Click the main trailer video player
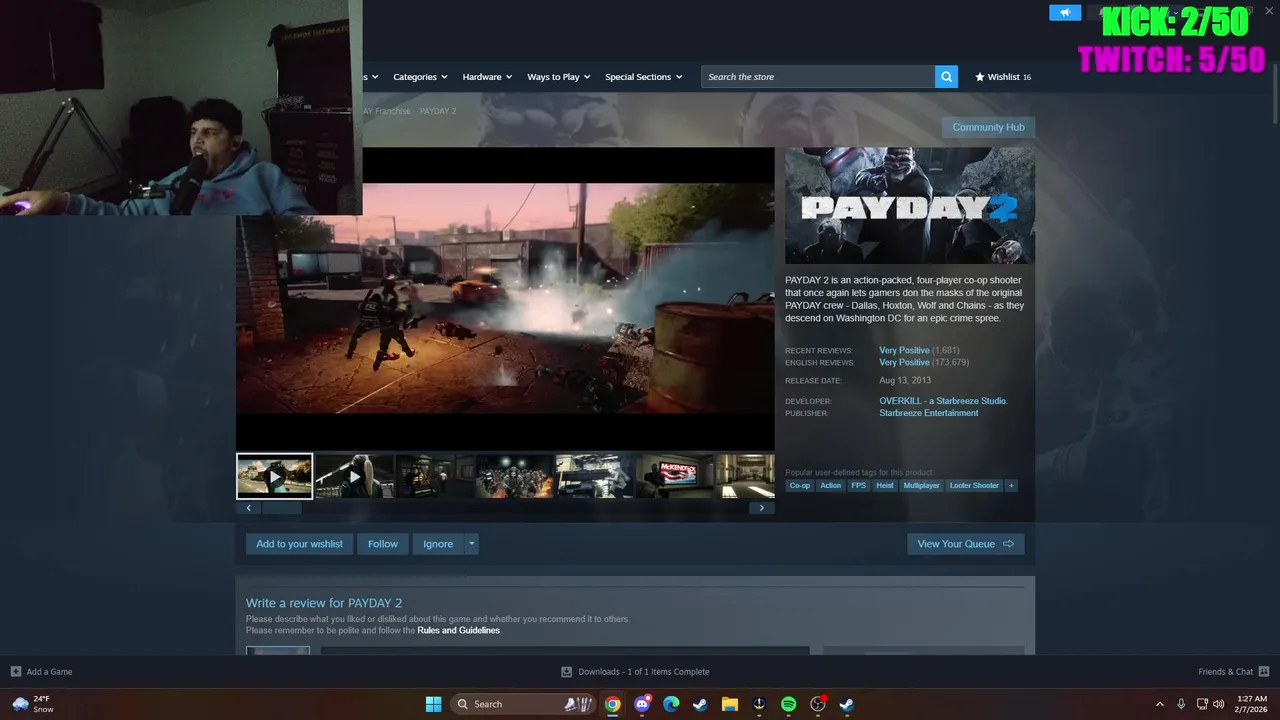 coord(505,299)
